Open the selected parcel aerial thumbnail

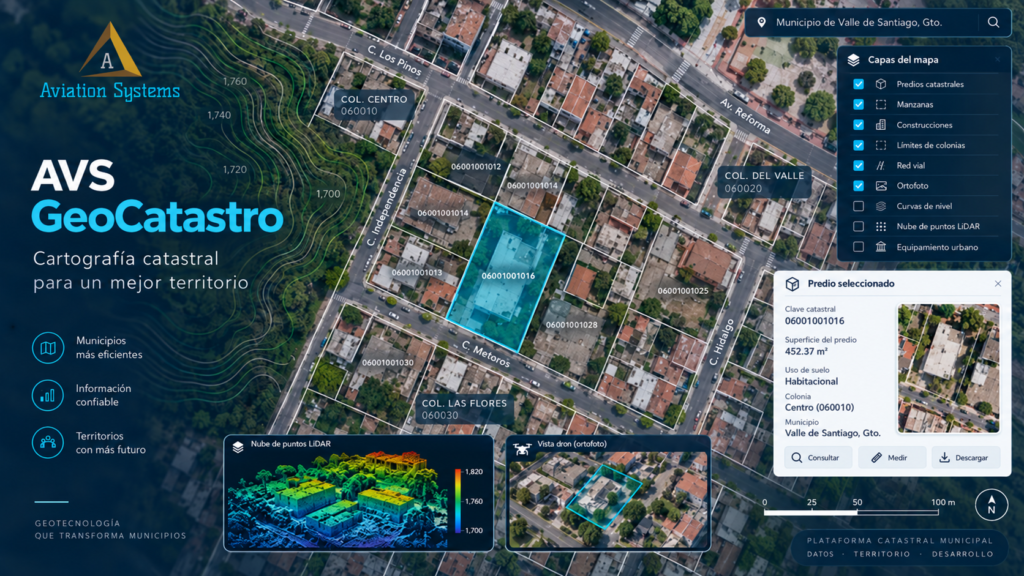click(x=949, y=368)
